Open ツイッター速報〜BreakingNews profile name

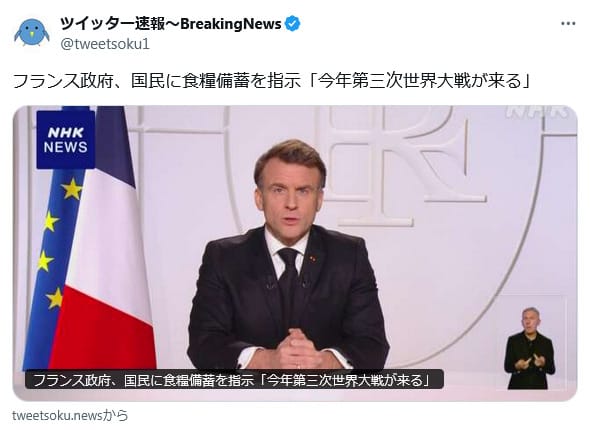170,24
